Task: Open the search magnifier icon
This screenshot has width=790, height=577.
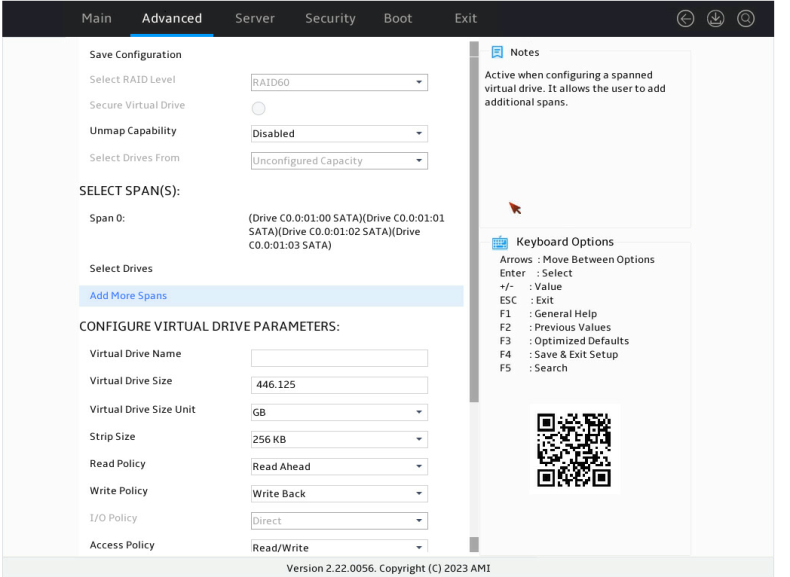Action: pos(746,19)
